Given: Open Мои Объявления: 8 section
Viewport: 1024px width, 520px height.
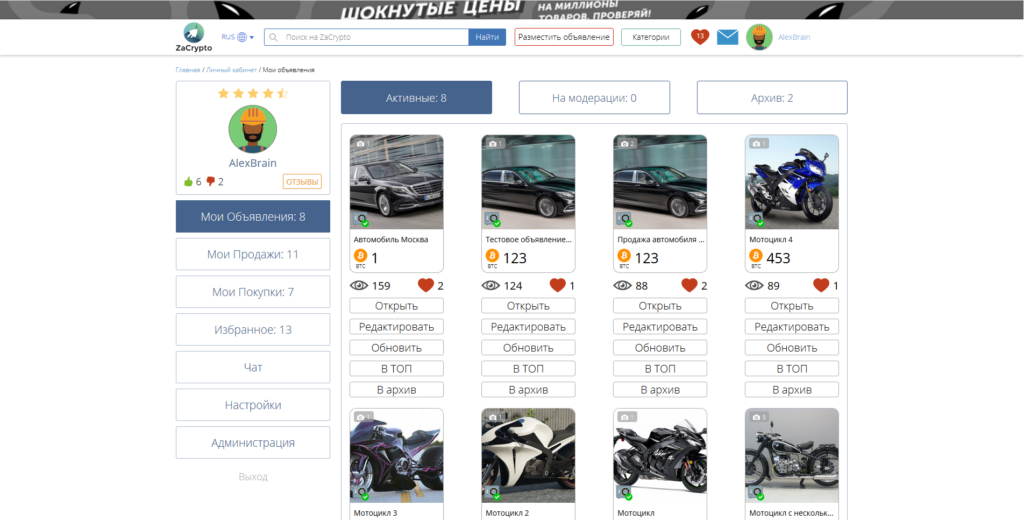Looking at the screenshot, I should (x=253, y=216).
